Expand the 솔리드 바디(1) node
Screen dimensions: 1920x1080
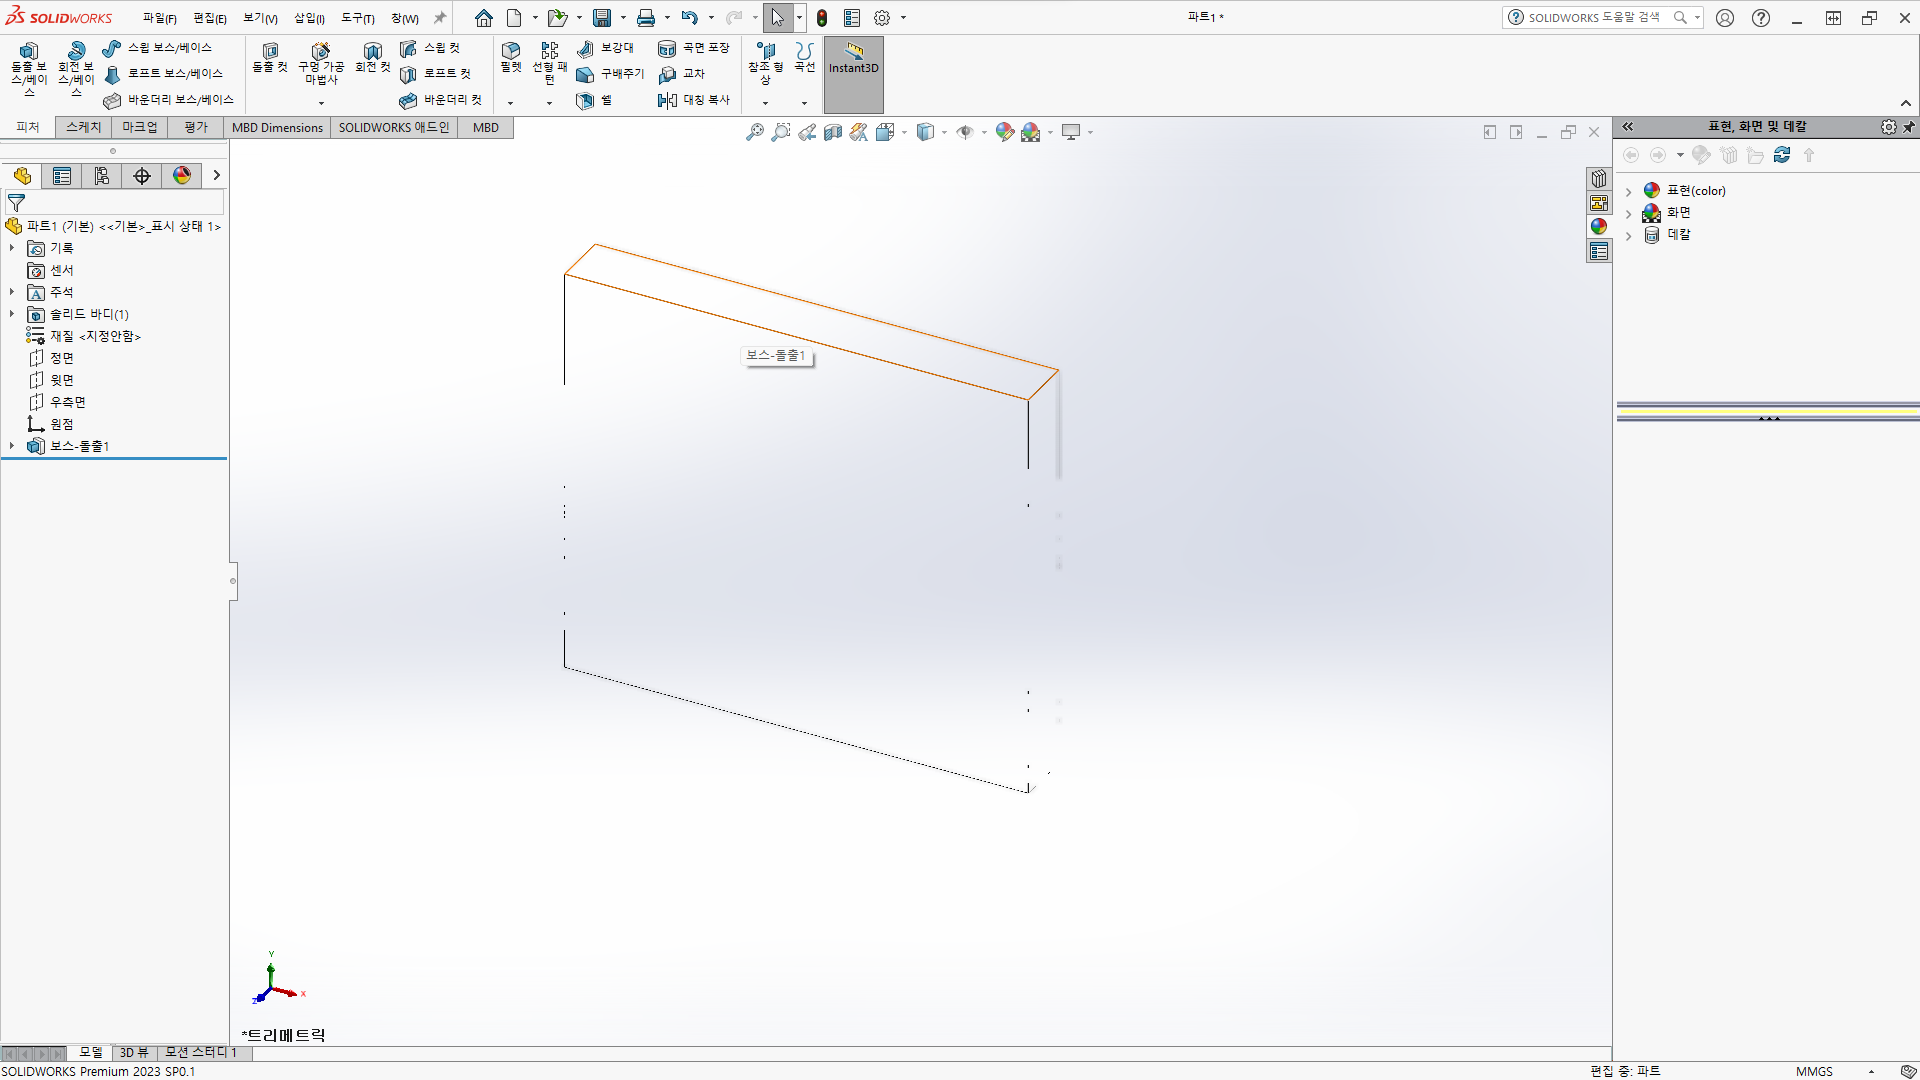point(12,314)
